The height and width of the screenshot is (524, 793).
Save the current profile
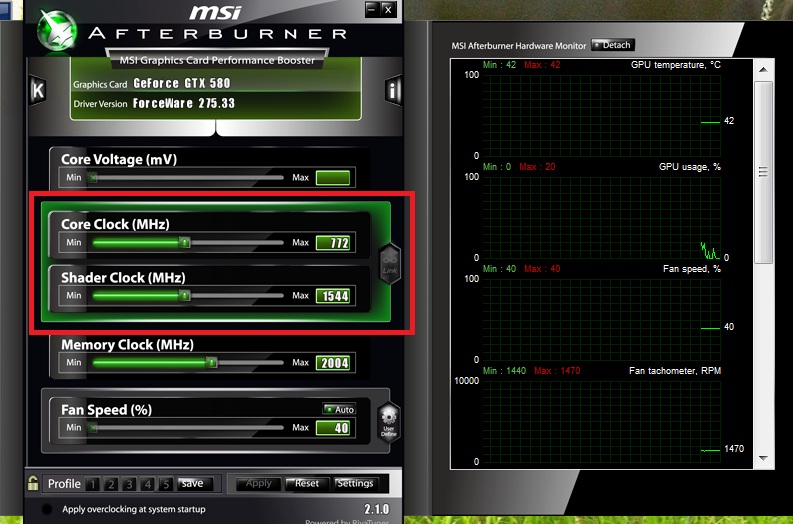[193, 484]
